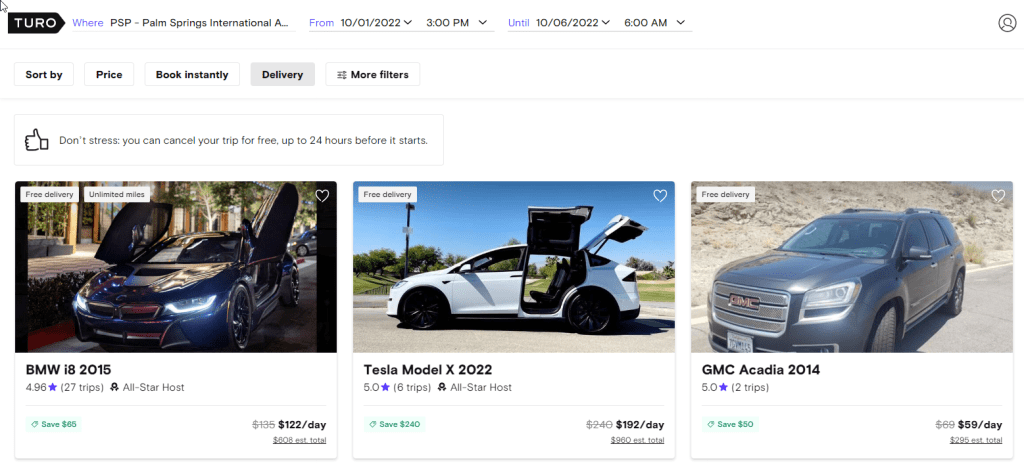Select the Delivery filter
This screenshot has width=1024, height=467.
[x=282, y=74]
